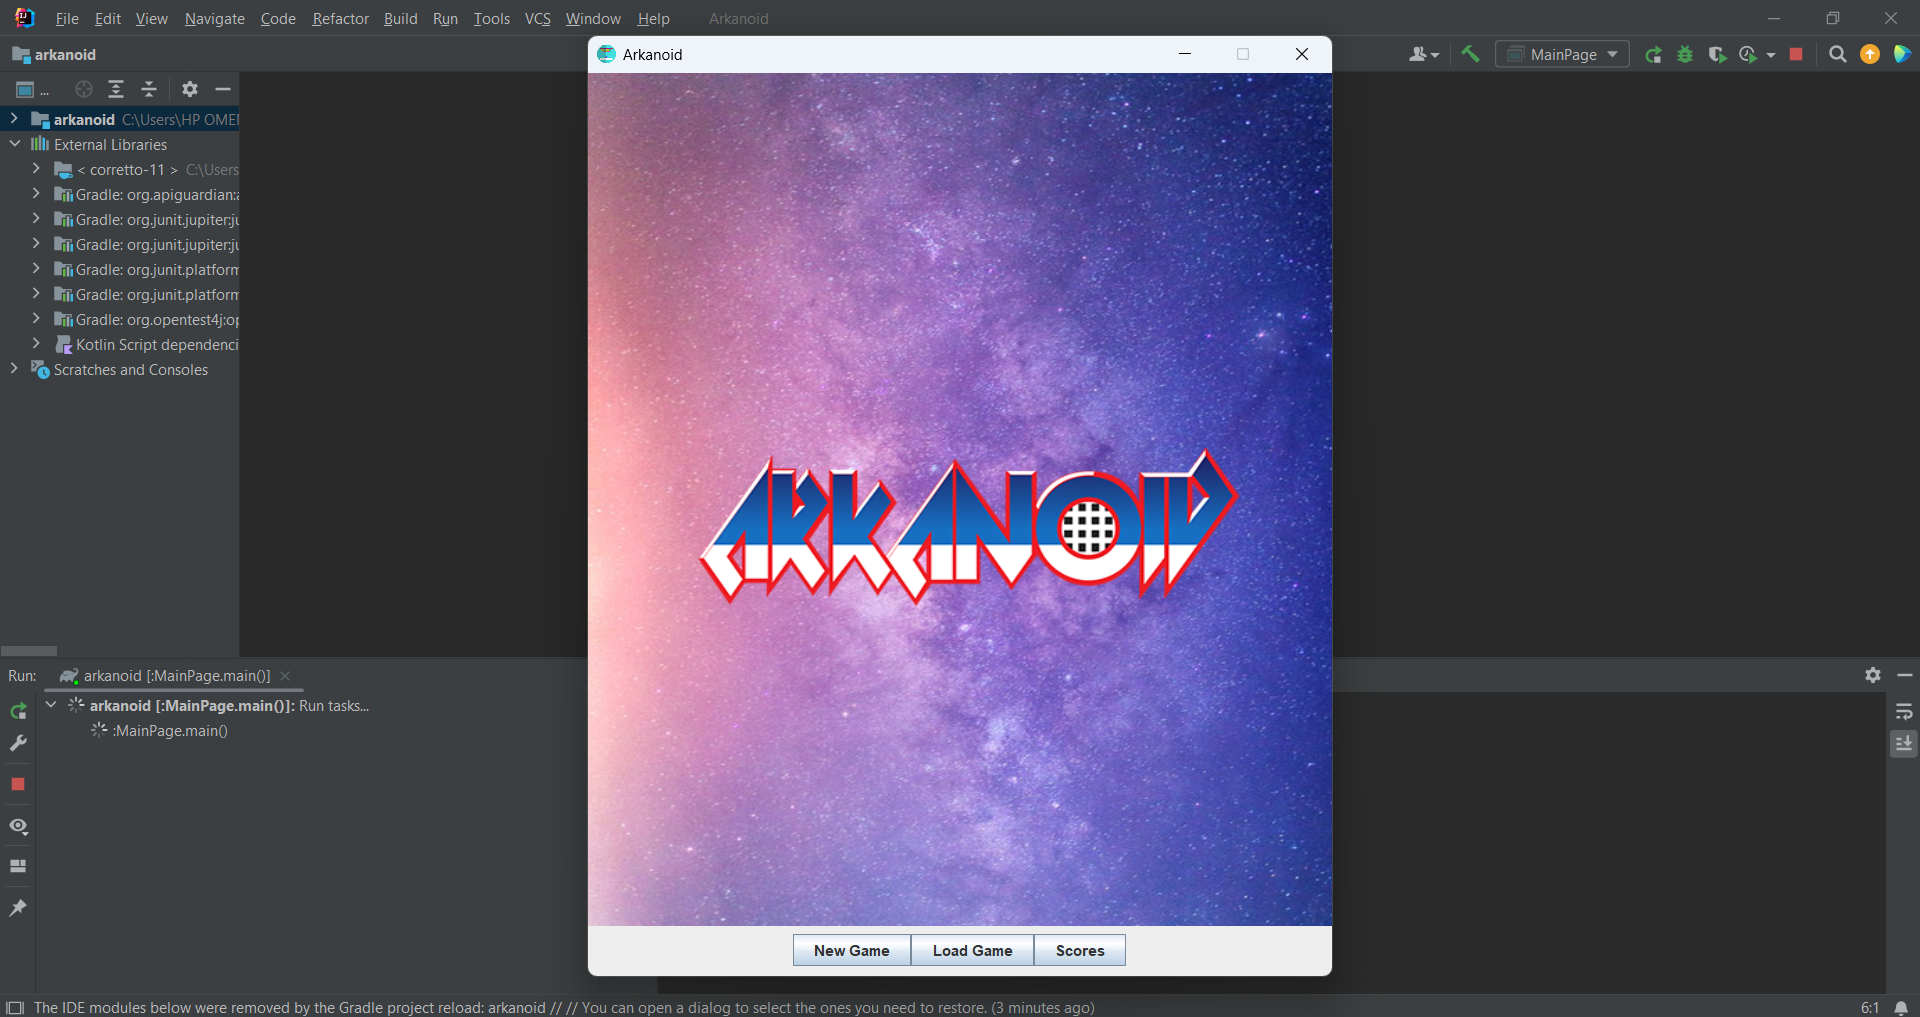Click the Profile run clock icon
Image resolution: width=1920 pixels, height=1017 pixels.
pyautogui.click(x=1748, y=55)
